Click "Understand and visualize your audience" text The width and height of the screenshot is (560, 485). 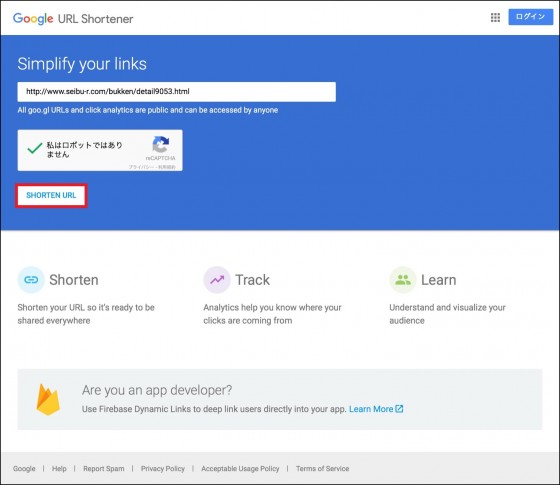pos(447,314)
